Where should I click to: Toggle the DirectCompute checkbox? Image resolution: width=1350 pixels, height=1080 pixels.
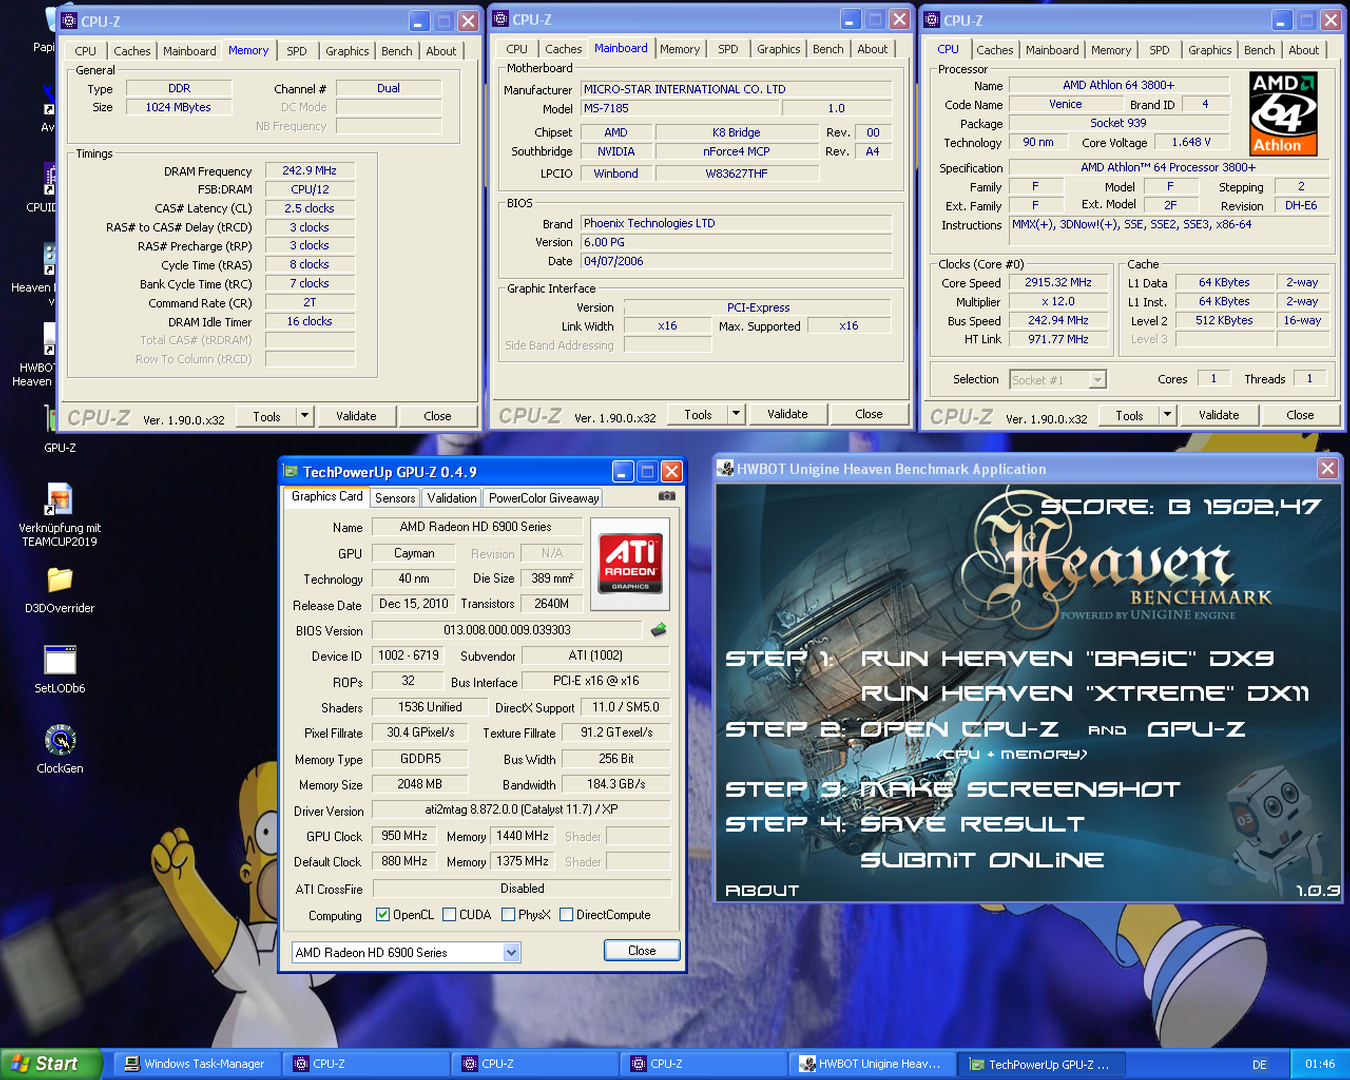(566, 914)
